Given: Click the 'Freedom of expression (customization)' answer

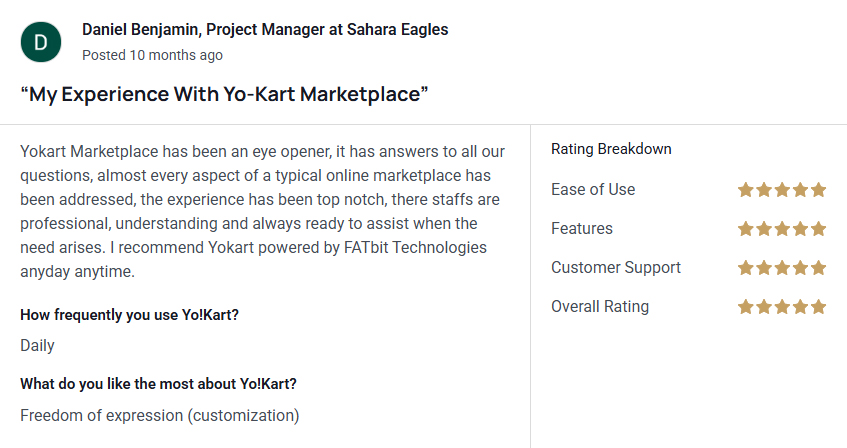Looking at the screenshot, I should [x=160, y=416].
